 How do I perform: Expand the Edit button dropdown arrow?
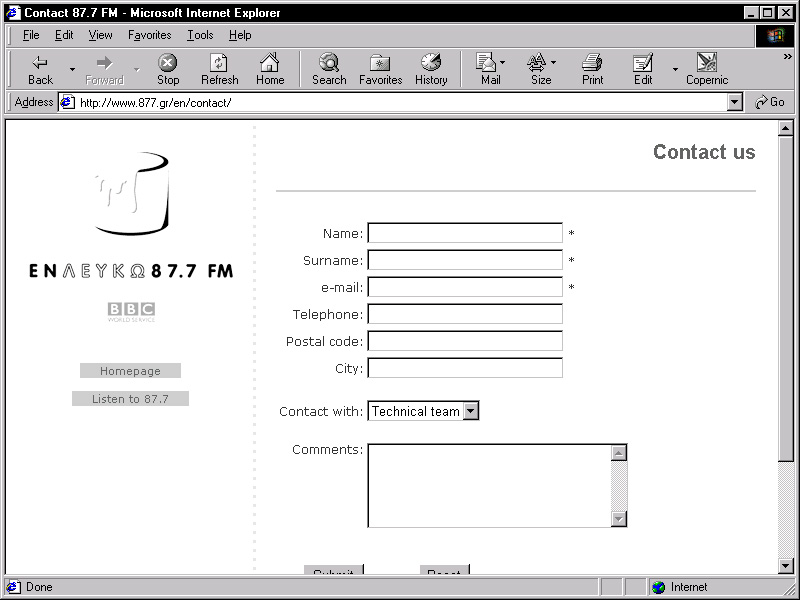pos(675,69)
